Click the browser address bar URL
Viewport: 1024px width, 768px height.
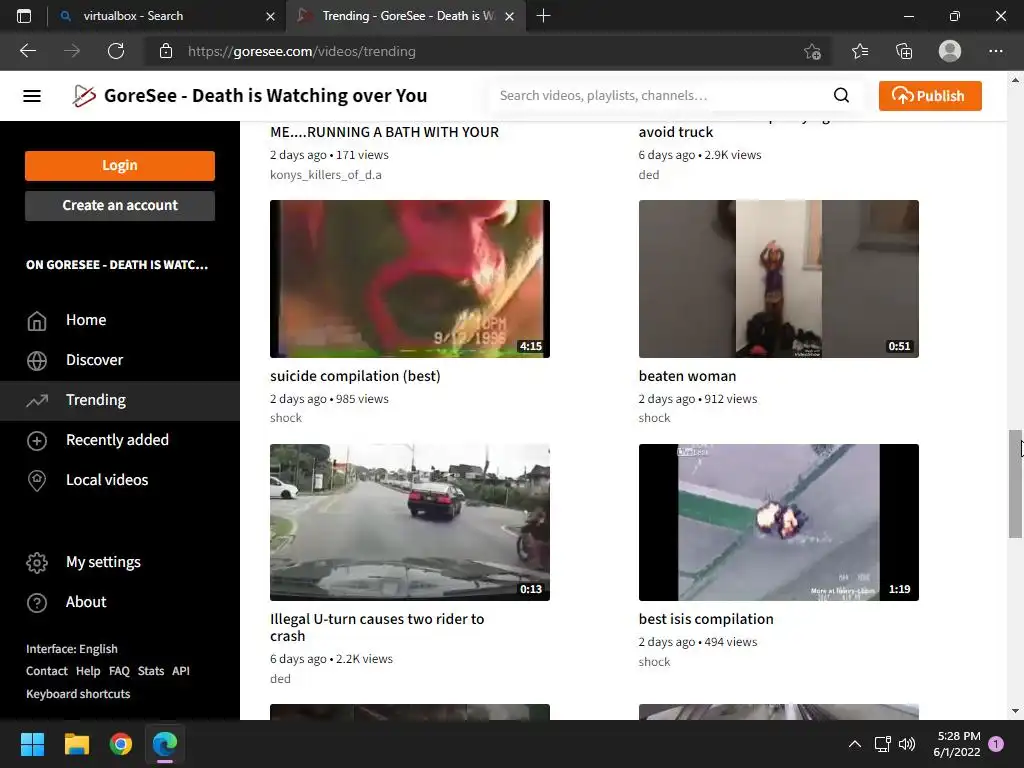click(302, 52)
